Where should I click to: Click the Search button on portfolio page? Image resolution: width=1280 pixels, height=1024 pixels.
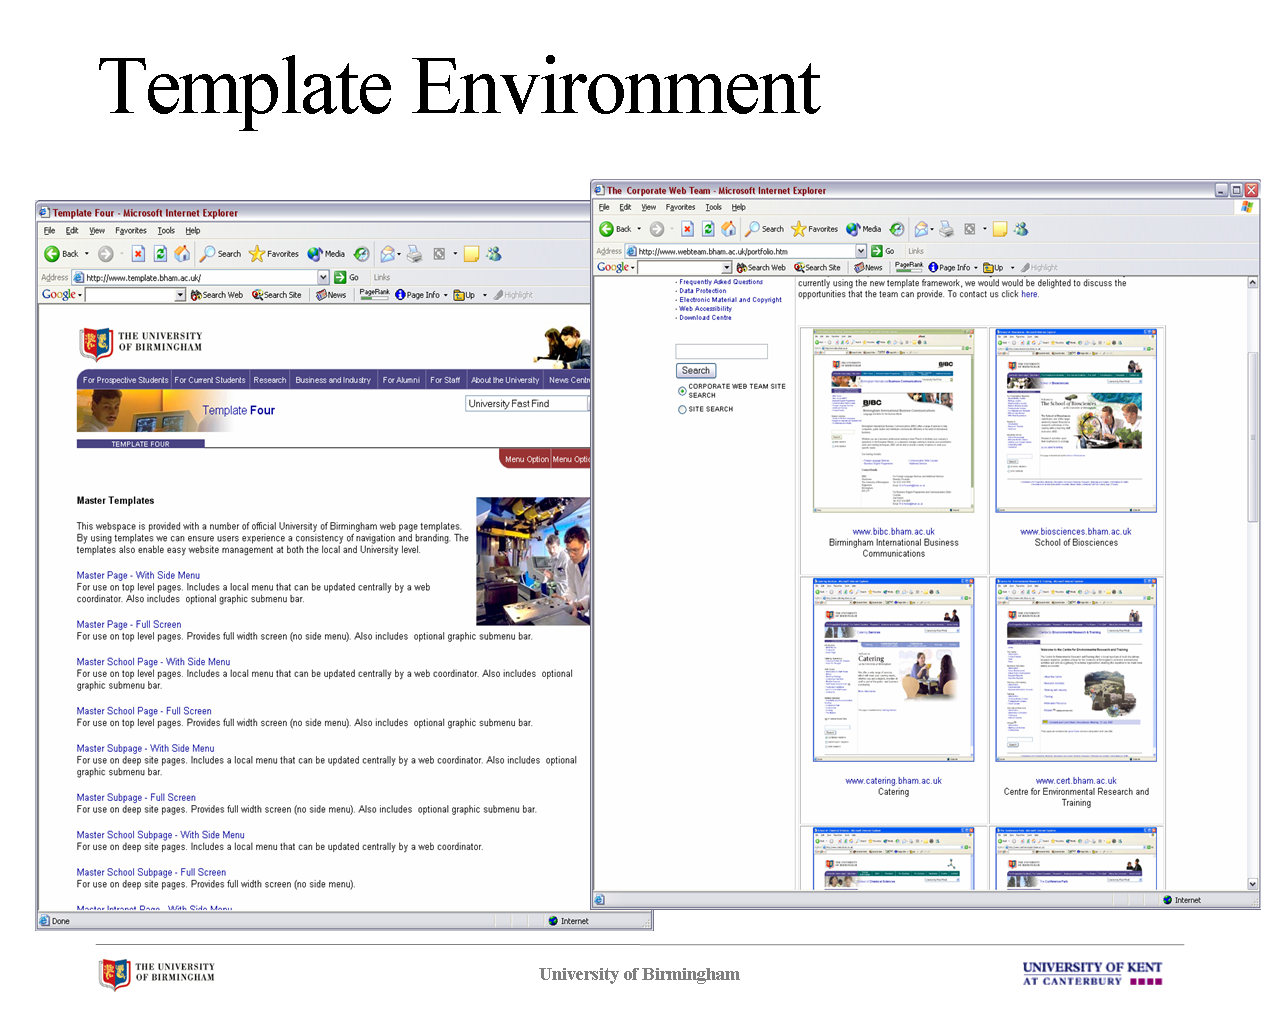point(696,371)
